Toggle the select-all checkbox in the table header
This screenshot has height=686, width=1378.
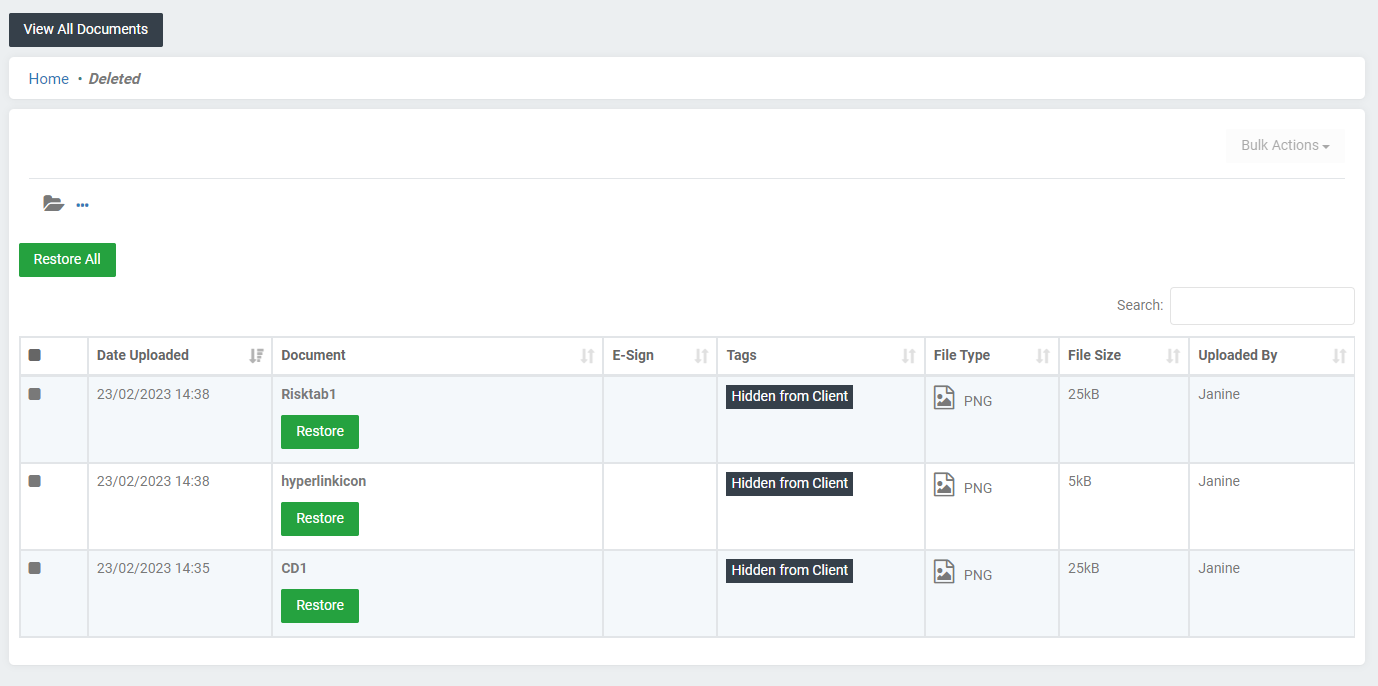34,355
